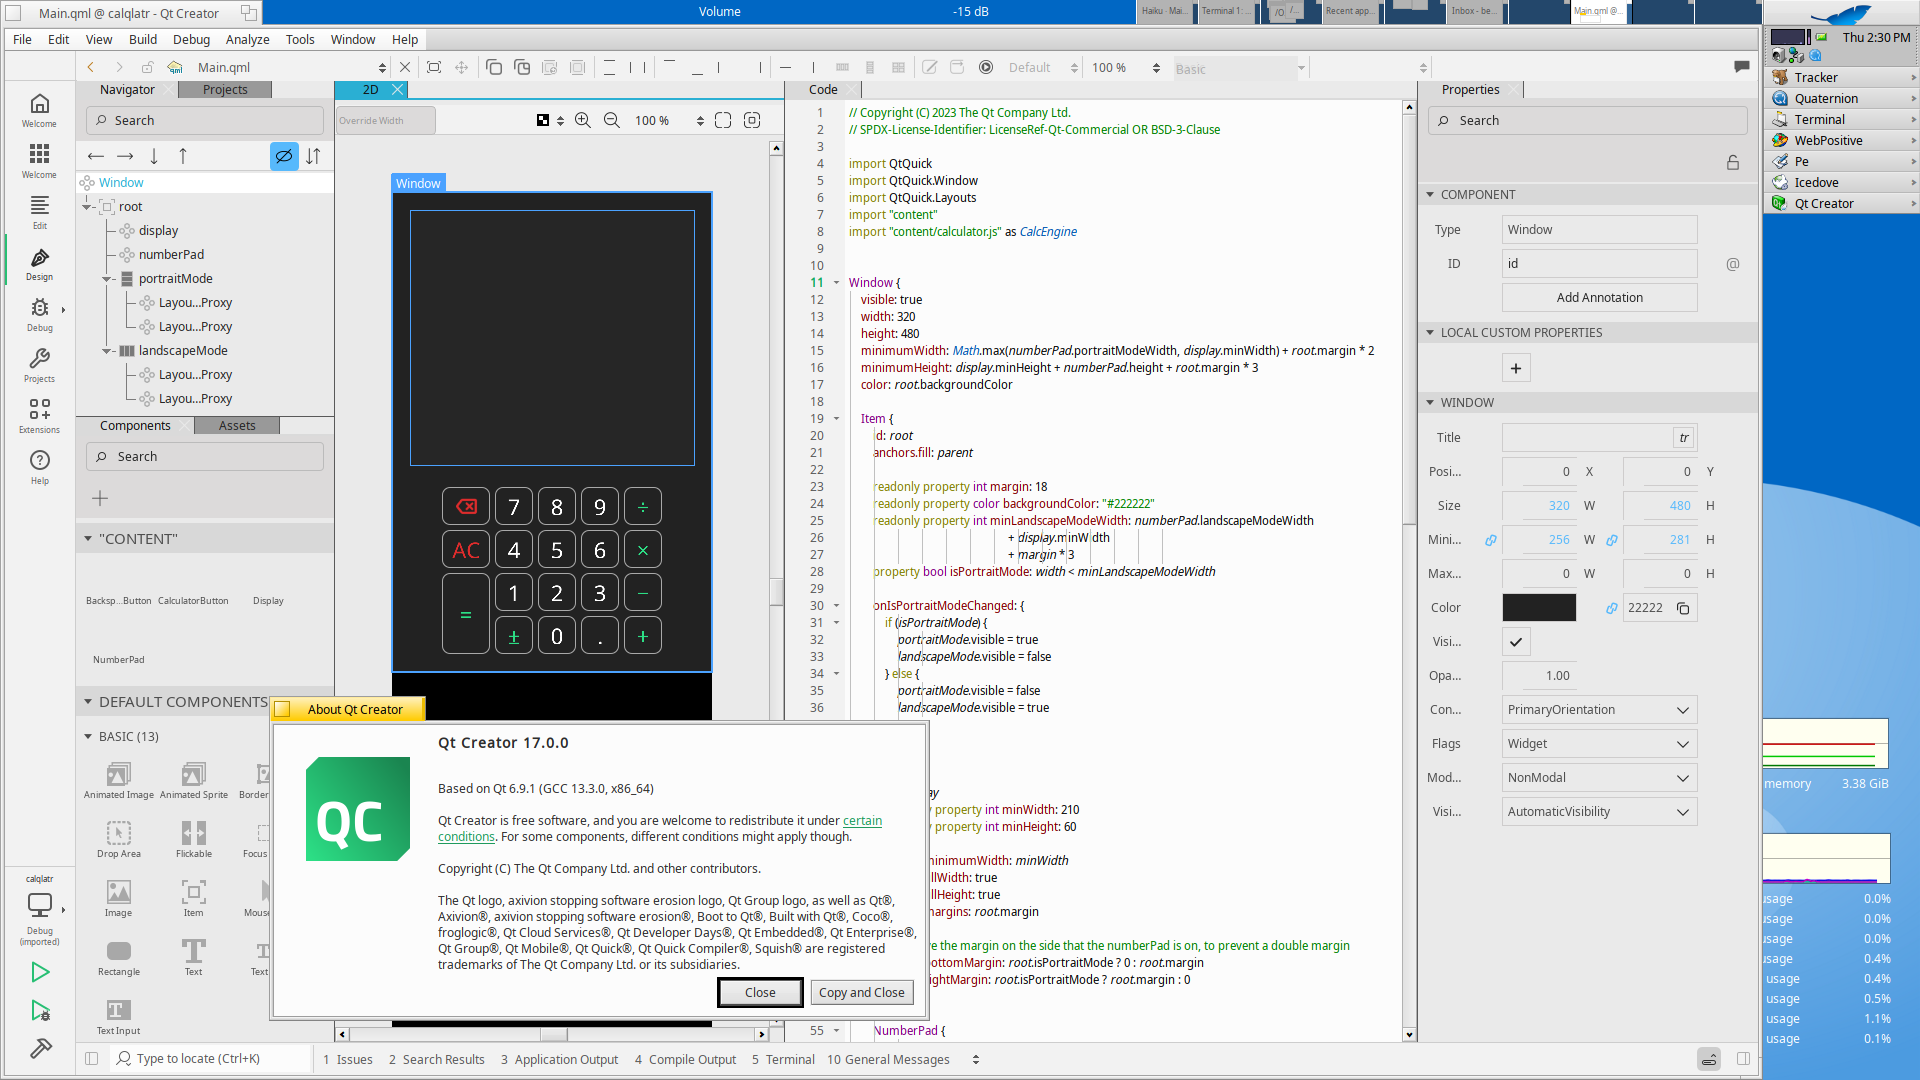Click Copy and Close button

tap(862, 992)
